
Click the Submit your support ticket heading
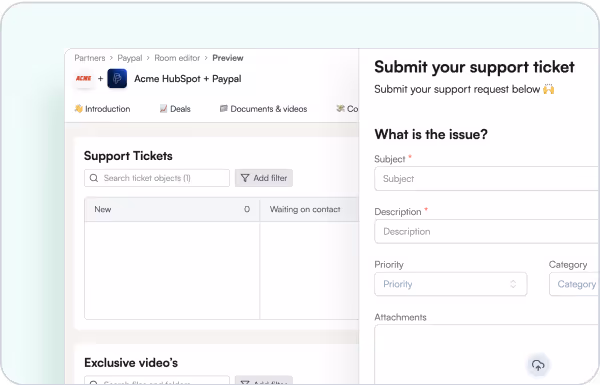point(474,67)
